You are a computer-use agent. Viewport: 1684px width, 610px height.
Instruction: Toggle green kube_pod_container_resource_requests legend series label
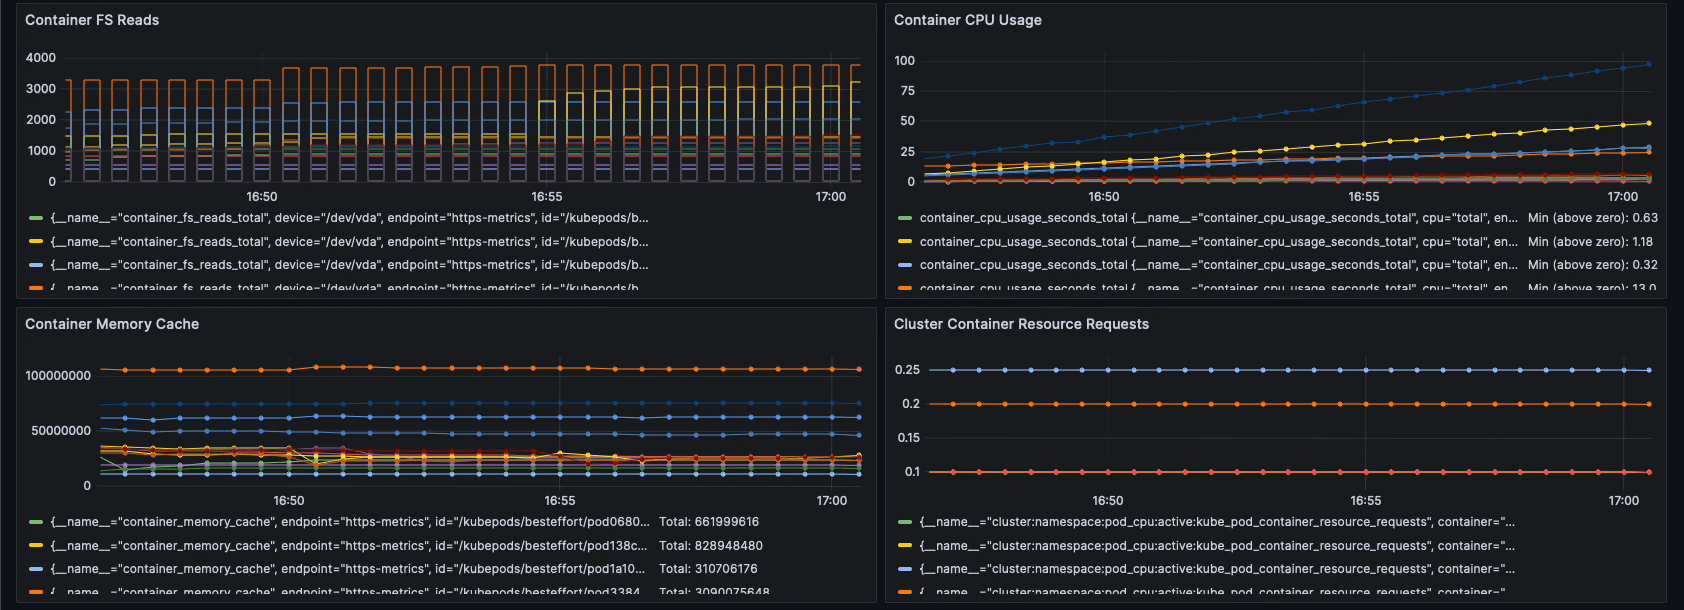tap(1217, 522)
